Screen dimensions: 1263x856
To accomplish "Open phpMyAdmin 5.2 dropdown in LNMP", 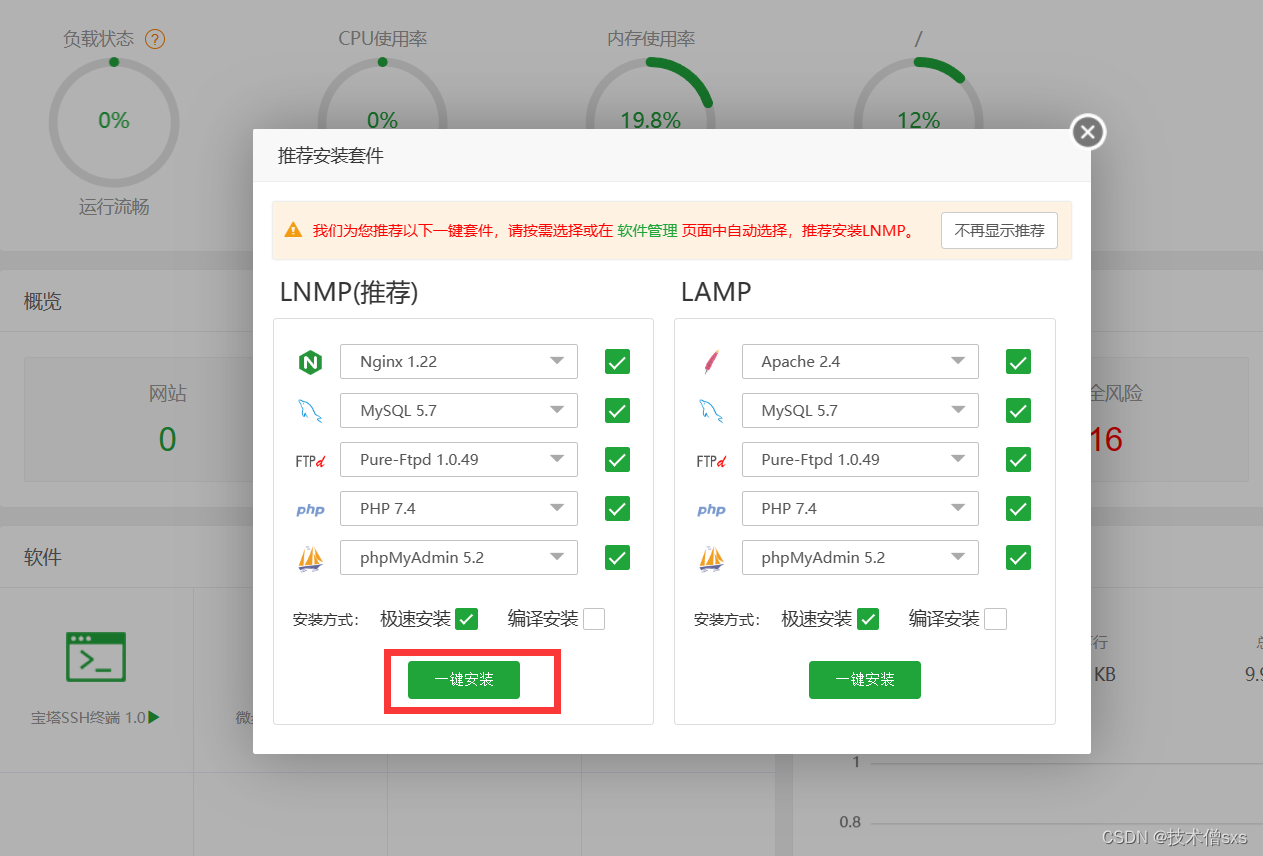I will pyautogui.click(x=459, y=557).
